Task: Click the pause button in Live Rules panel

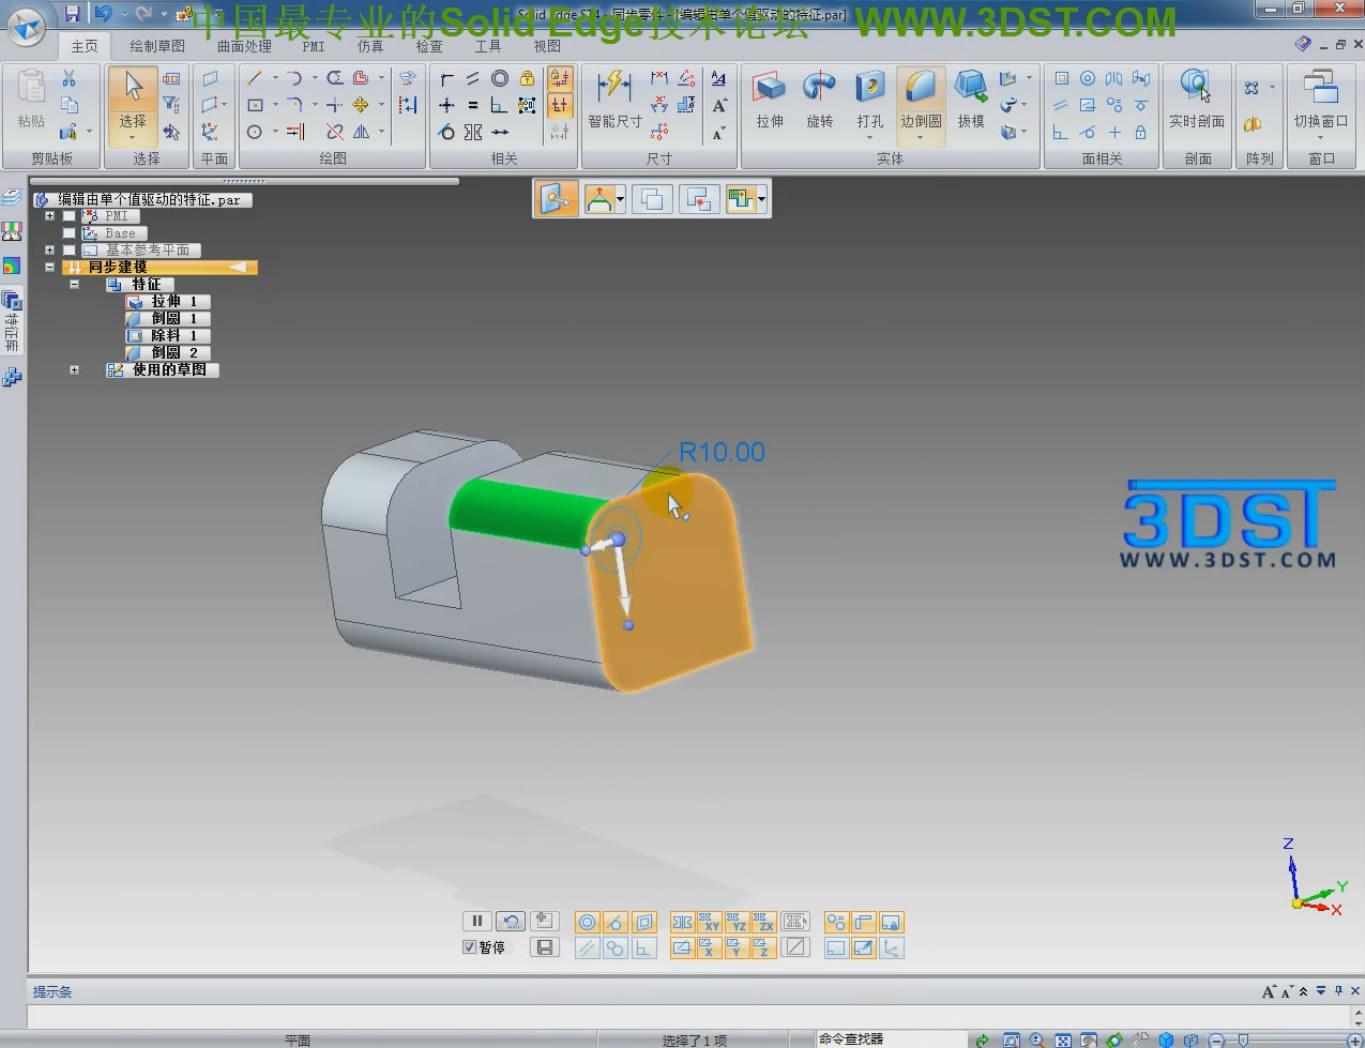Action: coord(477,921)
